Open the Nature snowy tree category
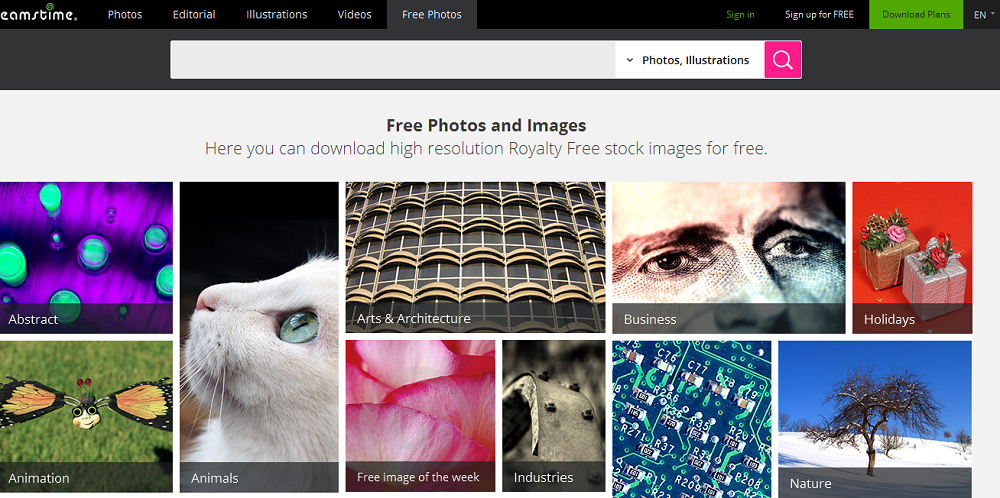This screenshot has height=498, width=1000. tap(874, 418)
